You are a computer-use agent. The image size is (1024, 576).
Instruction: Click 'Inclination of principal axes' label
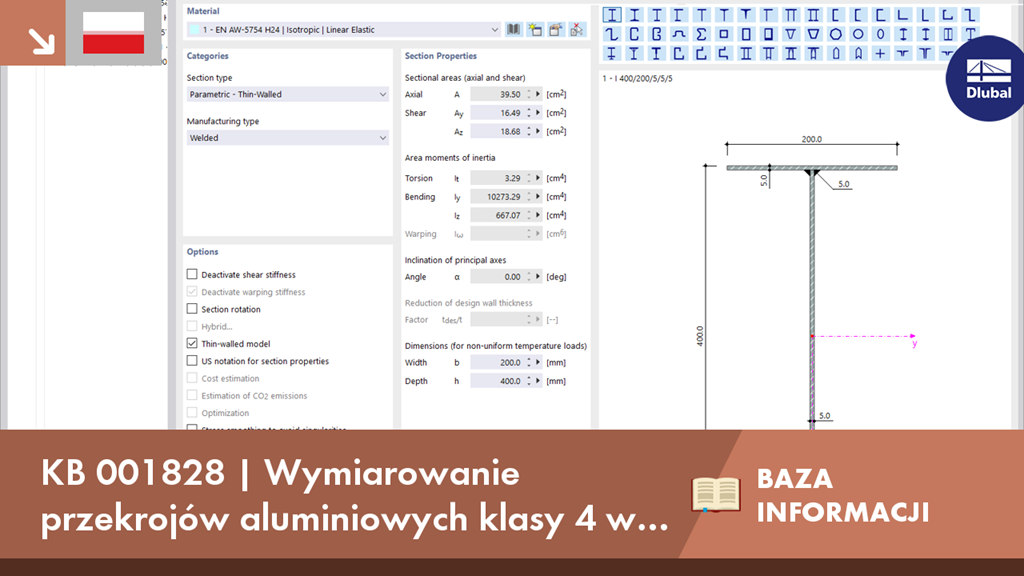[455, 260]
